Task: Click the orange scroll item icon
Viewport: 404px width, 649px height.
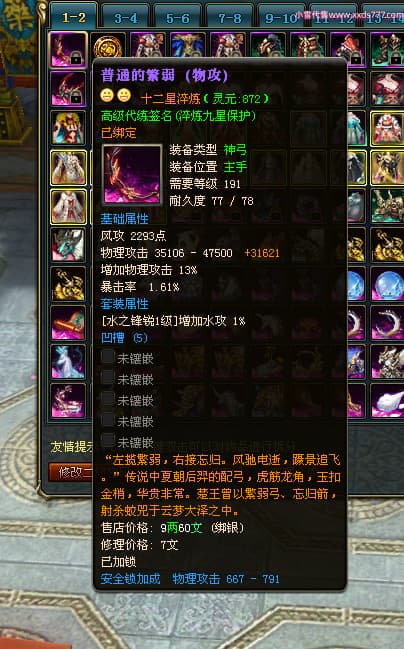Action: coord(68,323)
